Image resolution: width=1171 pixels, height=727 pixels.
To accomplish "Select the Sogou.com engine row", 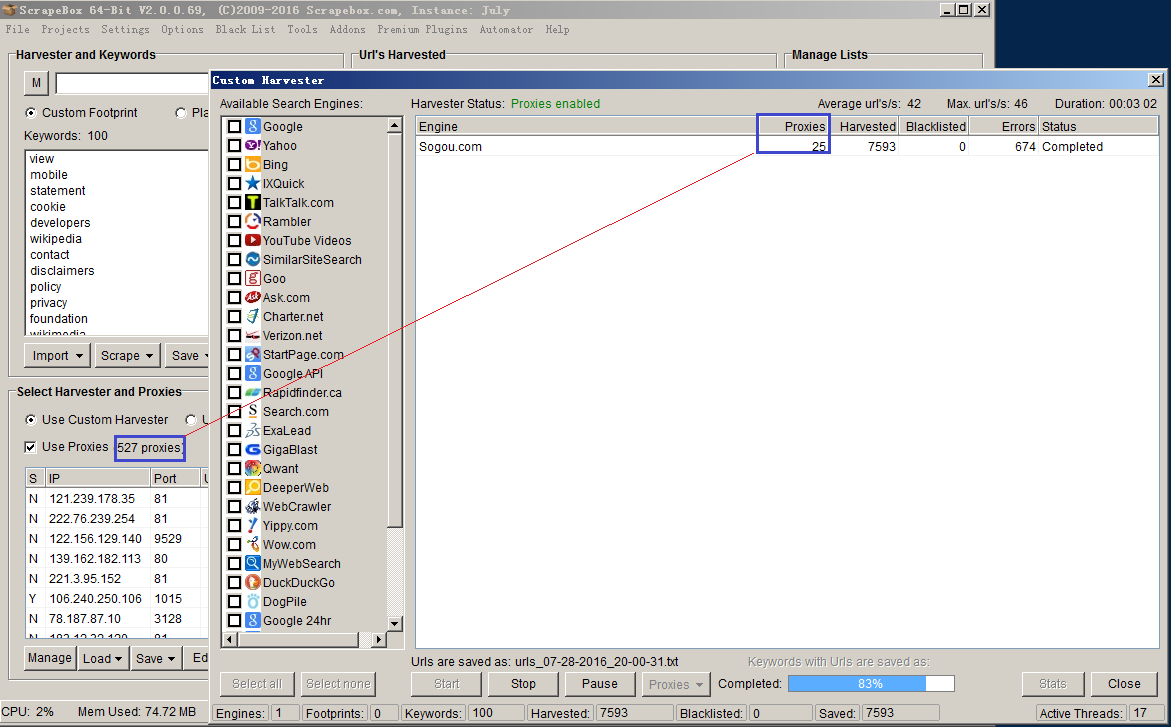I will 787,146.
